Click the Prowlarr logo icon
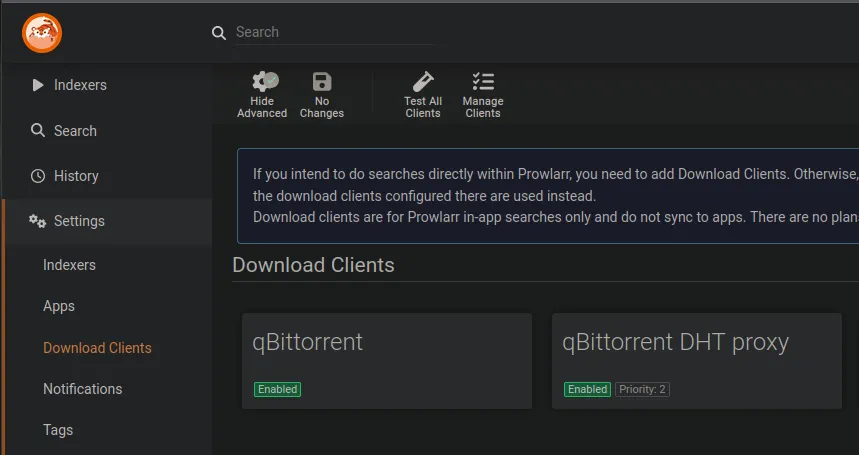 tap(42, 33)
